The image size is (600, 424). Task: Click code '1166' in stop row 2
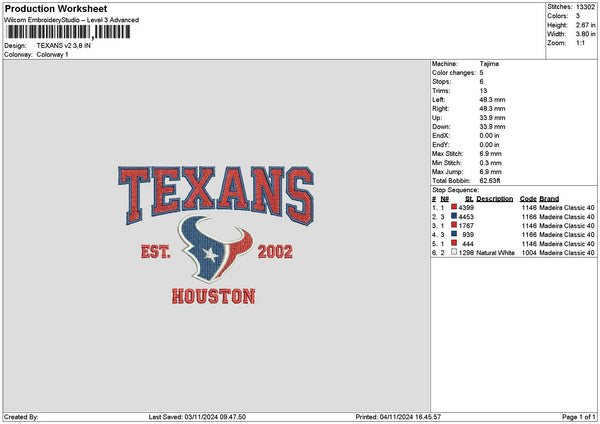(x=529, y=217)
